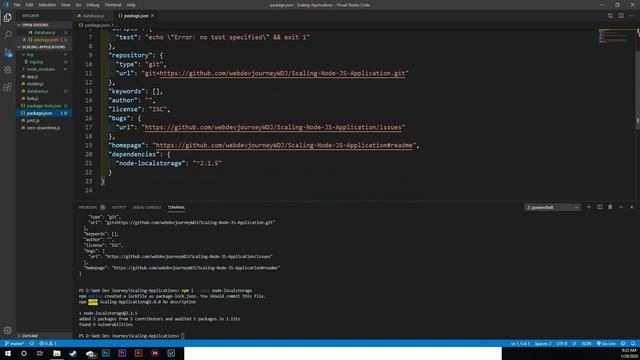The width and height of the screenshot is (640, 360).
Task: Open the Help menu
Action: click(x=131, y=5)
